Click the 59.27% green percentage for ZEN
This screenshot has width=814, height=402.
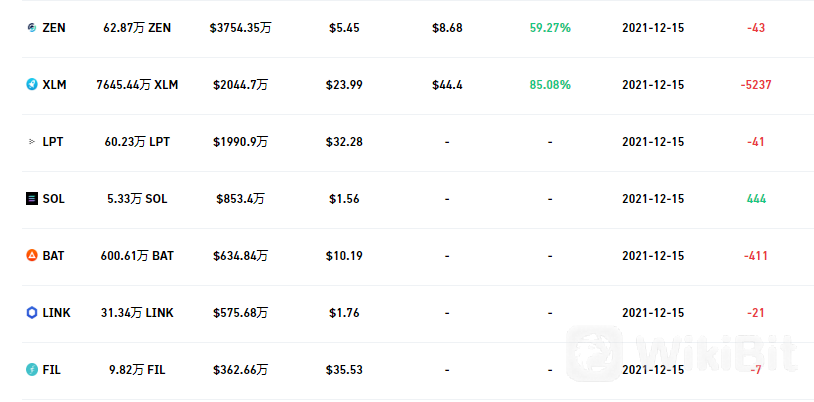(x=550, y=28)
